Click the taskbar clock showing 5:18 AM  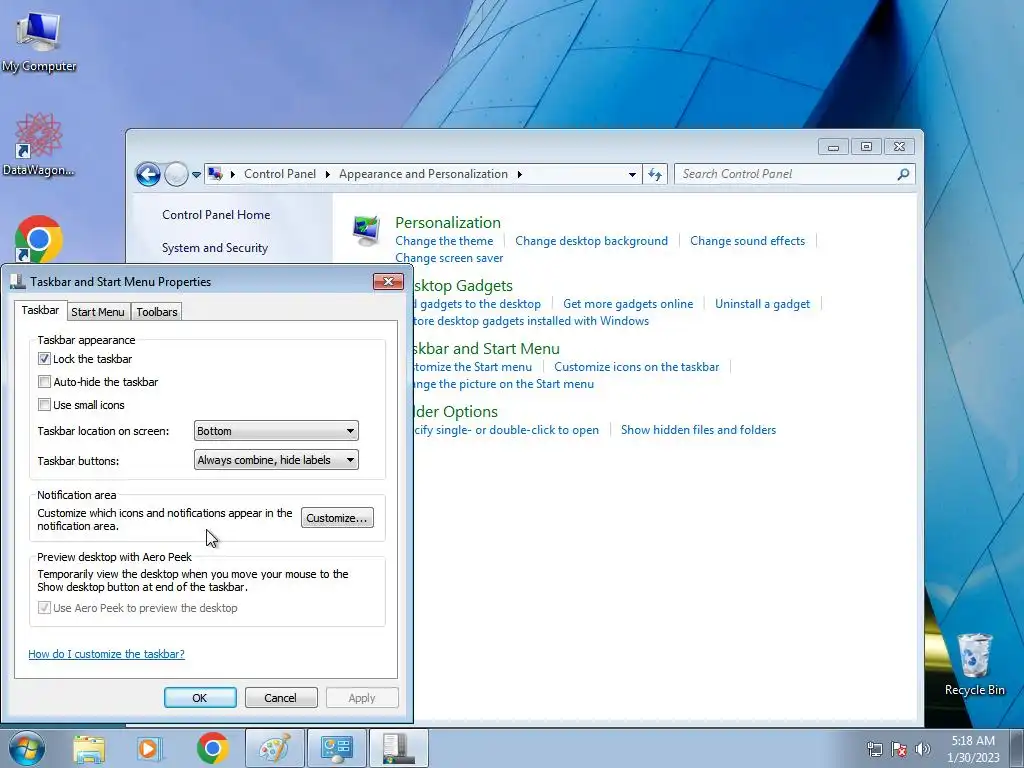coord(973,749)
